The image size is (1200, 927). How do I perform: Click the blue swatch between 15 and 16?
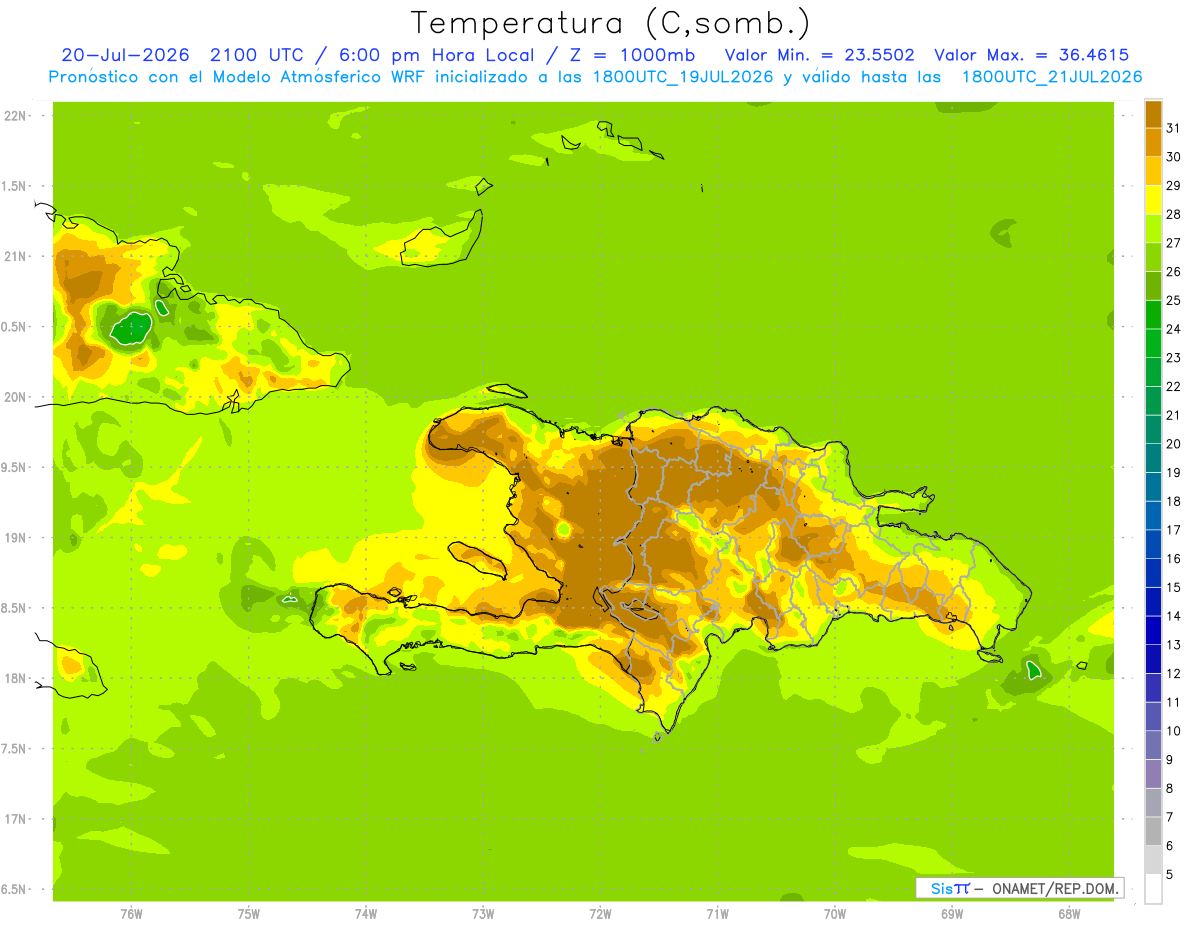(x=1153, y=572)
